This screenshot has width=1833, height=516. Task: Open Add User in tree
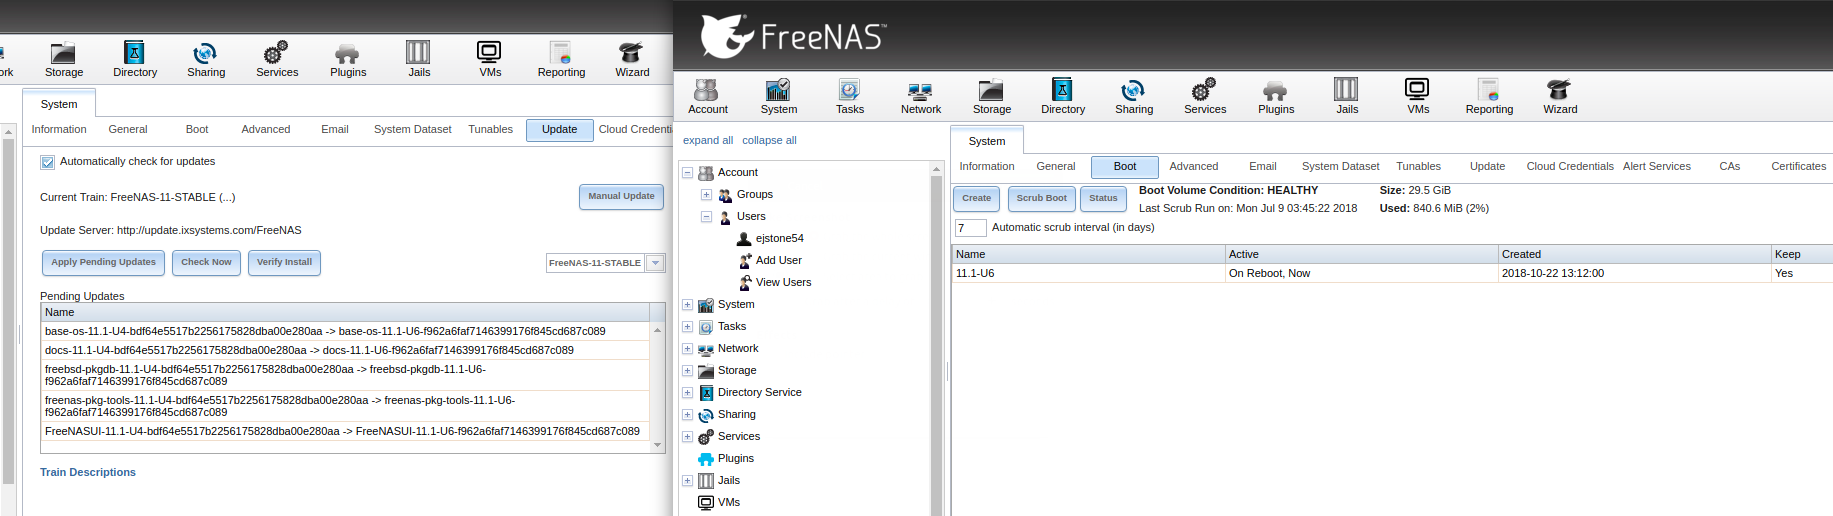point(778,260)
